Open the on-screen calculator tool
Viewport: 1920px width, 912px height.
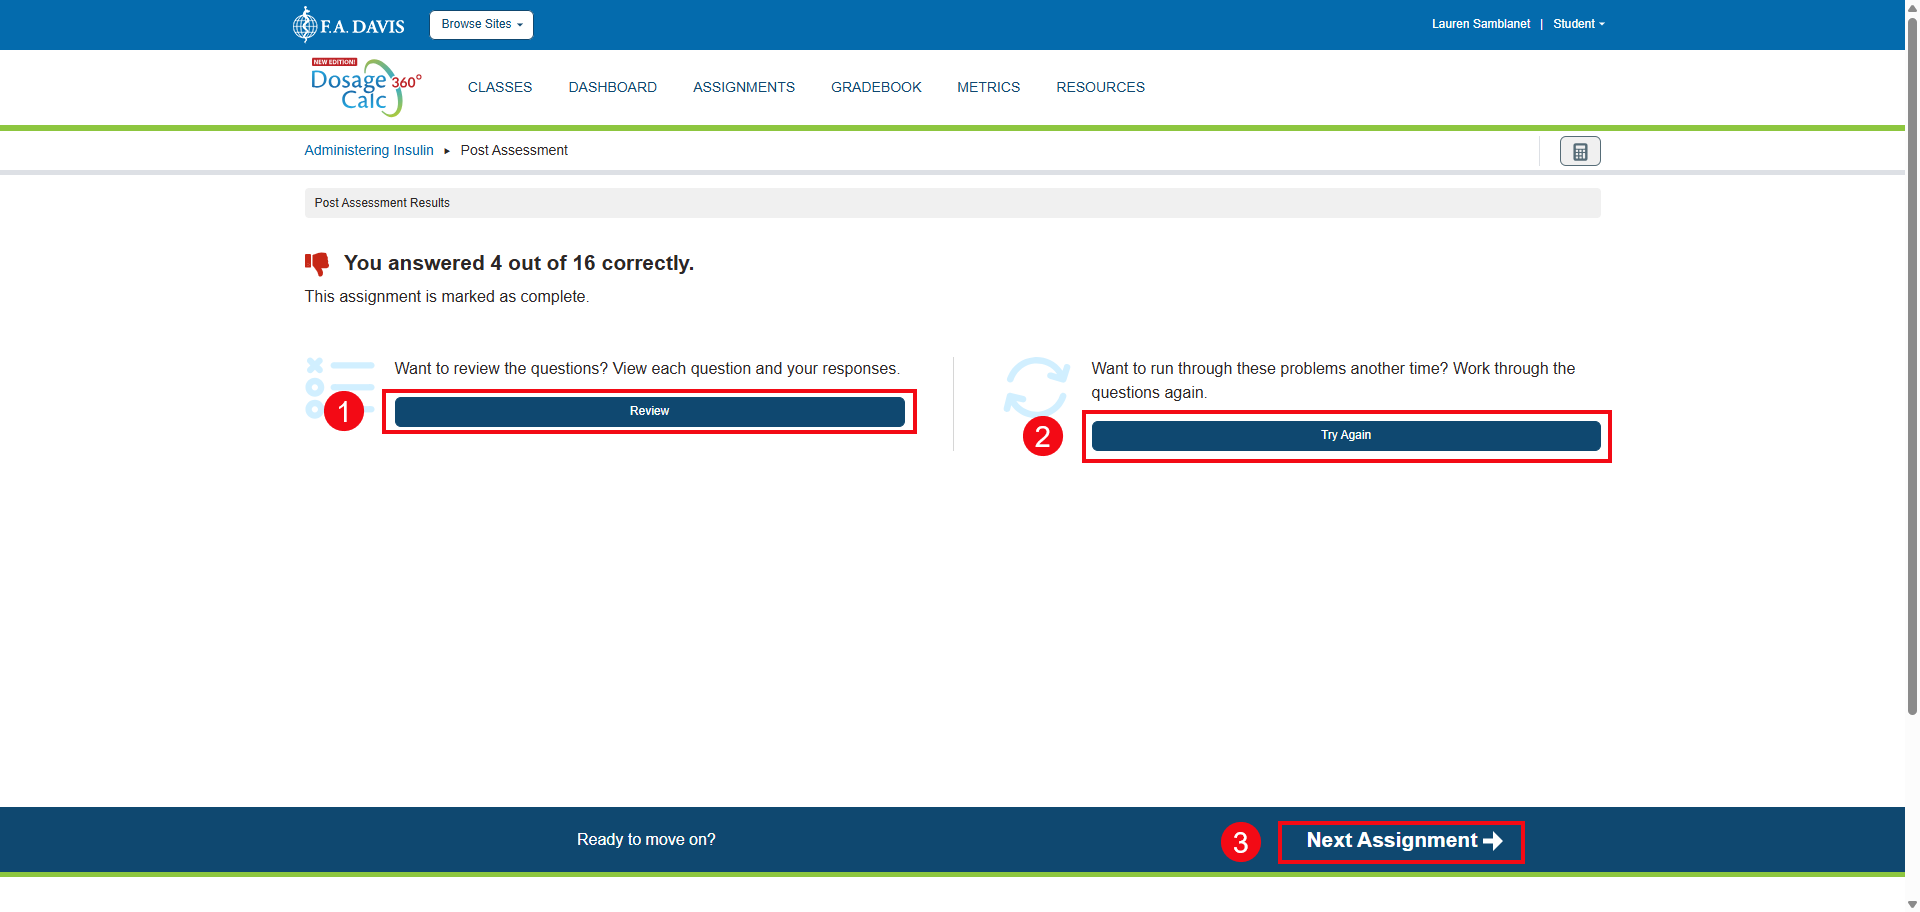click(1579, 151)
